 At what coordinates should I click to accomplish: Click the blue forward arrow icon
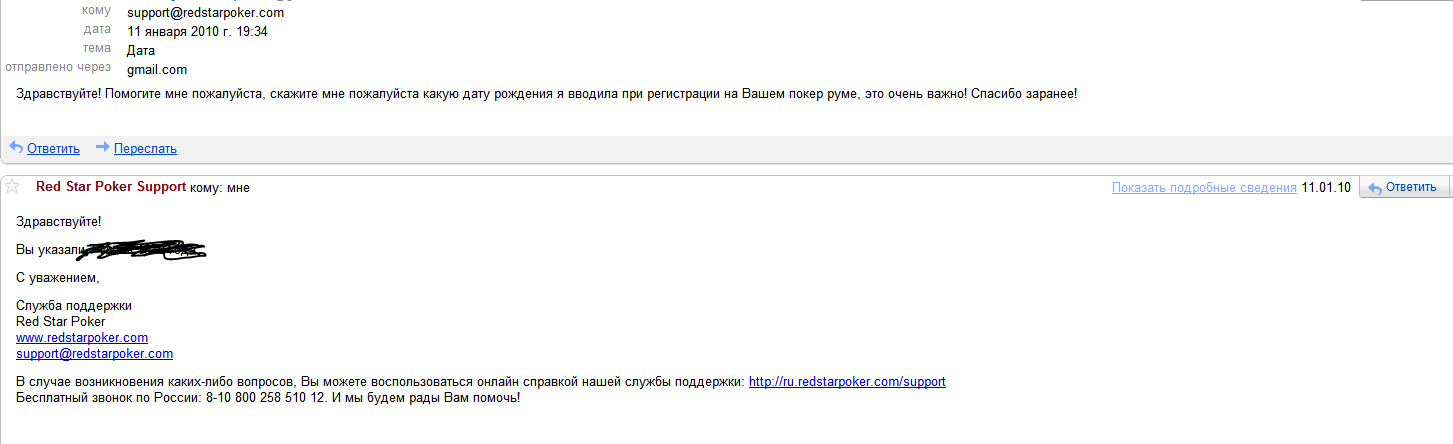[102, 148]
